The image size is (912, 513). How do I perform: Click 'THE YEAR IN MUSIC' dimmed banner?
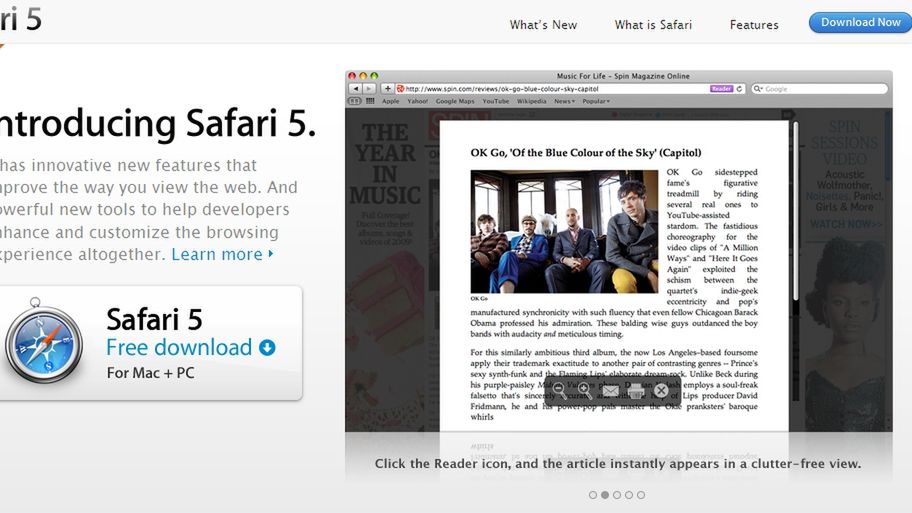pos(385,164)
